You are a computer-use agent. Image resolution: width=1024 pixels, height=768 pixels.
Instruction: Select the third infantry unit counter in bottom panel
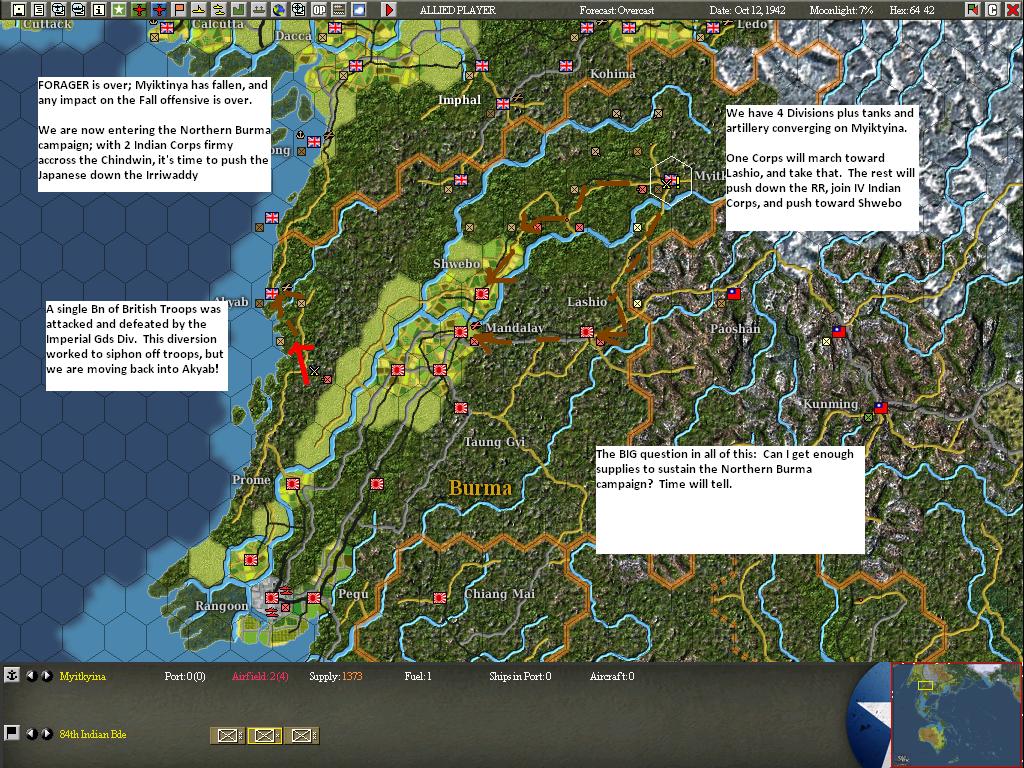(x=302, y=735)
